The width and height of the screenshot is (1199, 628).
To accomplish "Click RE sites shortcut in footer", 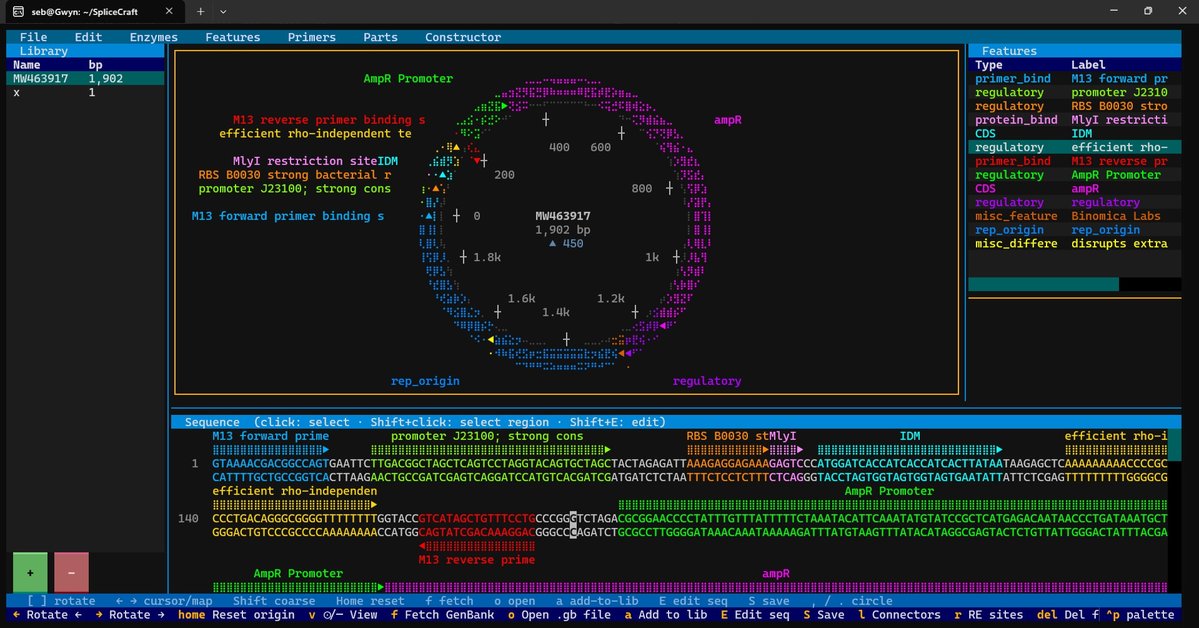I will pyautogui.click(x=988, y=614).
